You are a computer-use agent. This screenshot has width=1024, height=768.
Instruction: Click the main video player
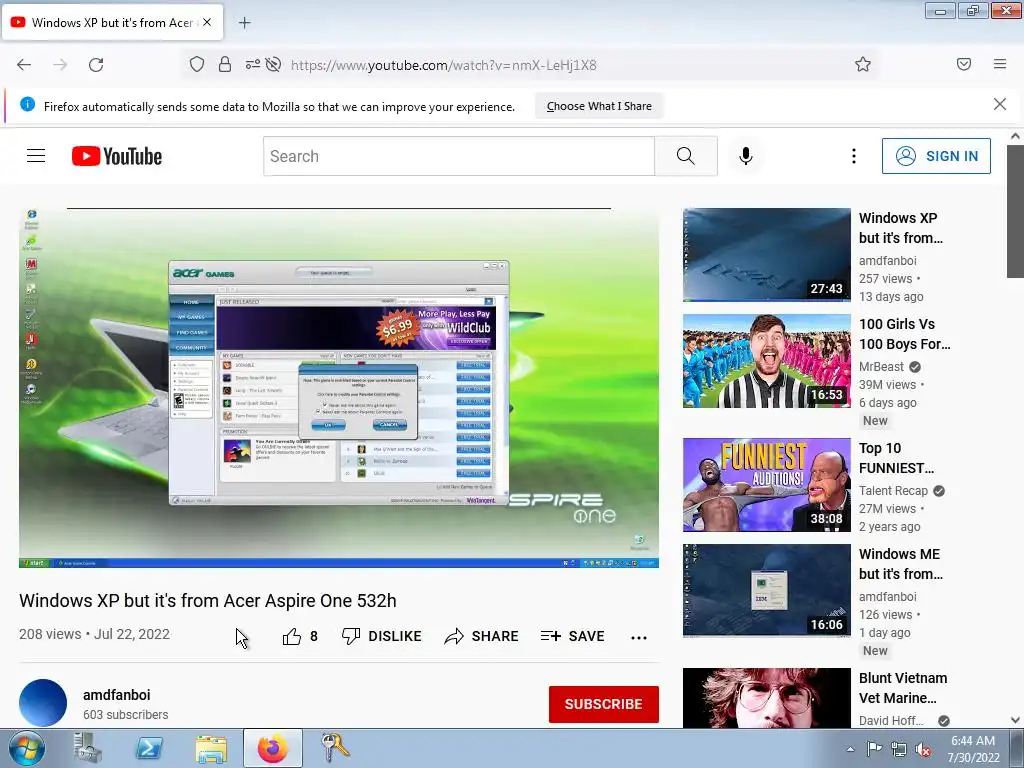(339, 388)
